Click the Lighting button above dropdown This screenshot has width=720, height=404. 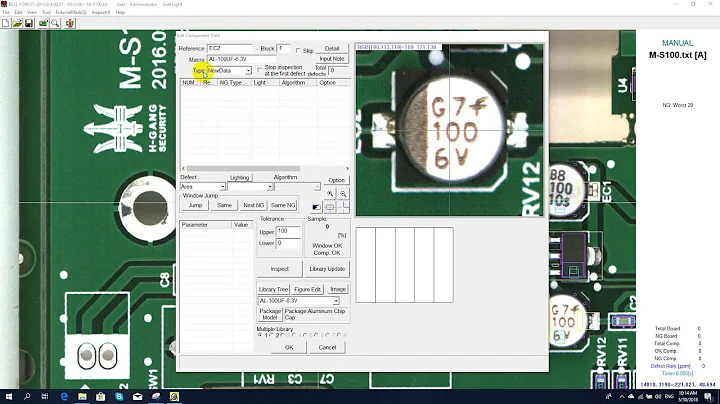pyautogui.click(x=239, y=178)
